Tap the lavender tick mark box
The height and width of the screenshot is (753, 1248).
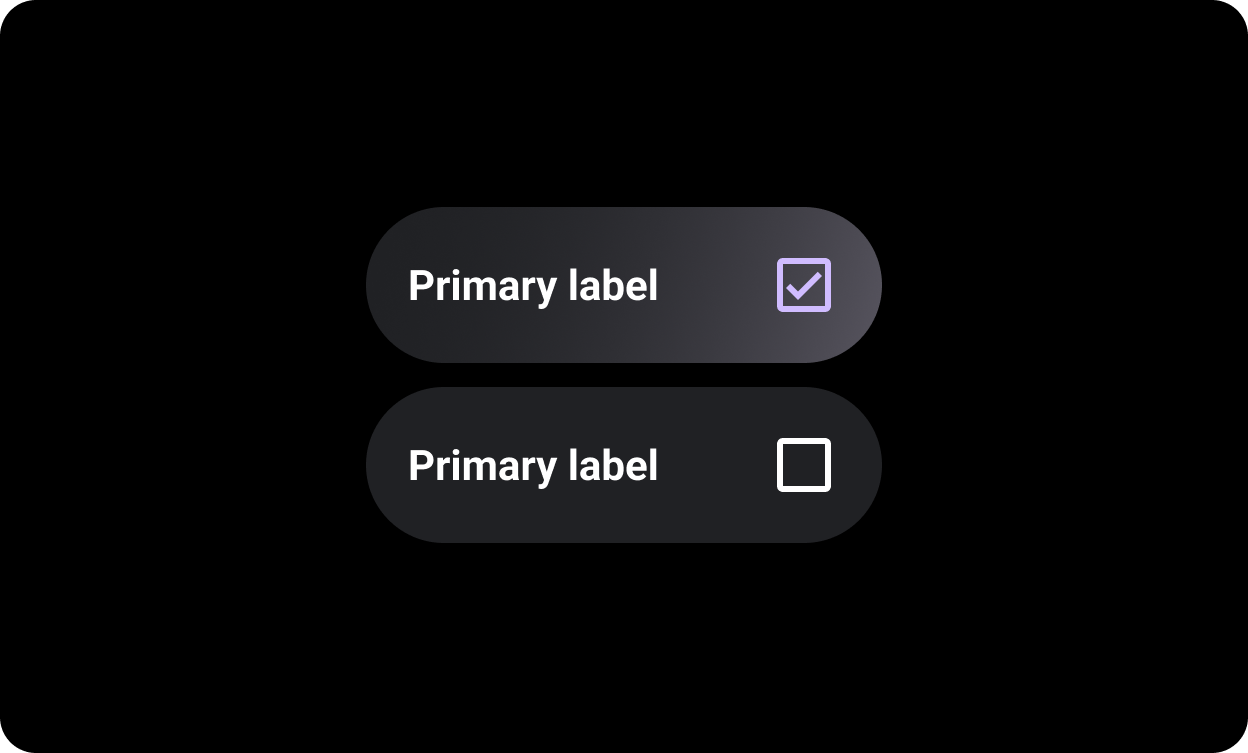coord(804,285)
